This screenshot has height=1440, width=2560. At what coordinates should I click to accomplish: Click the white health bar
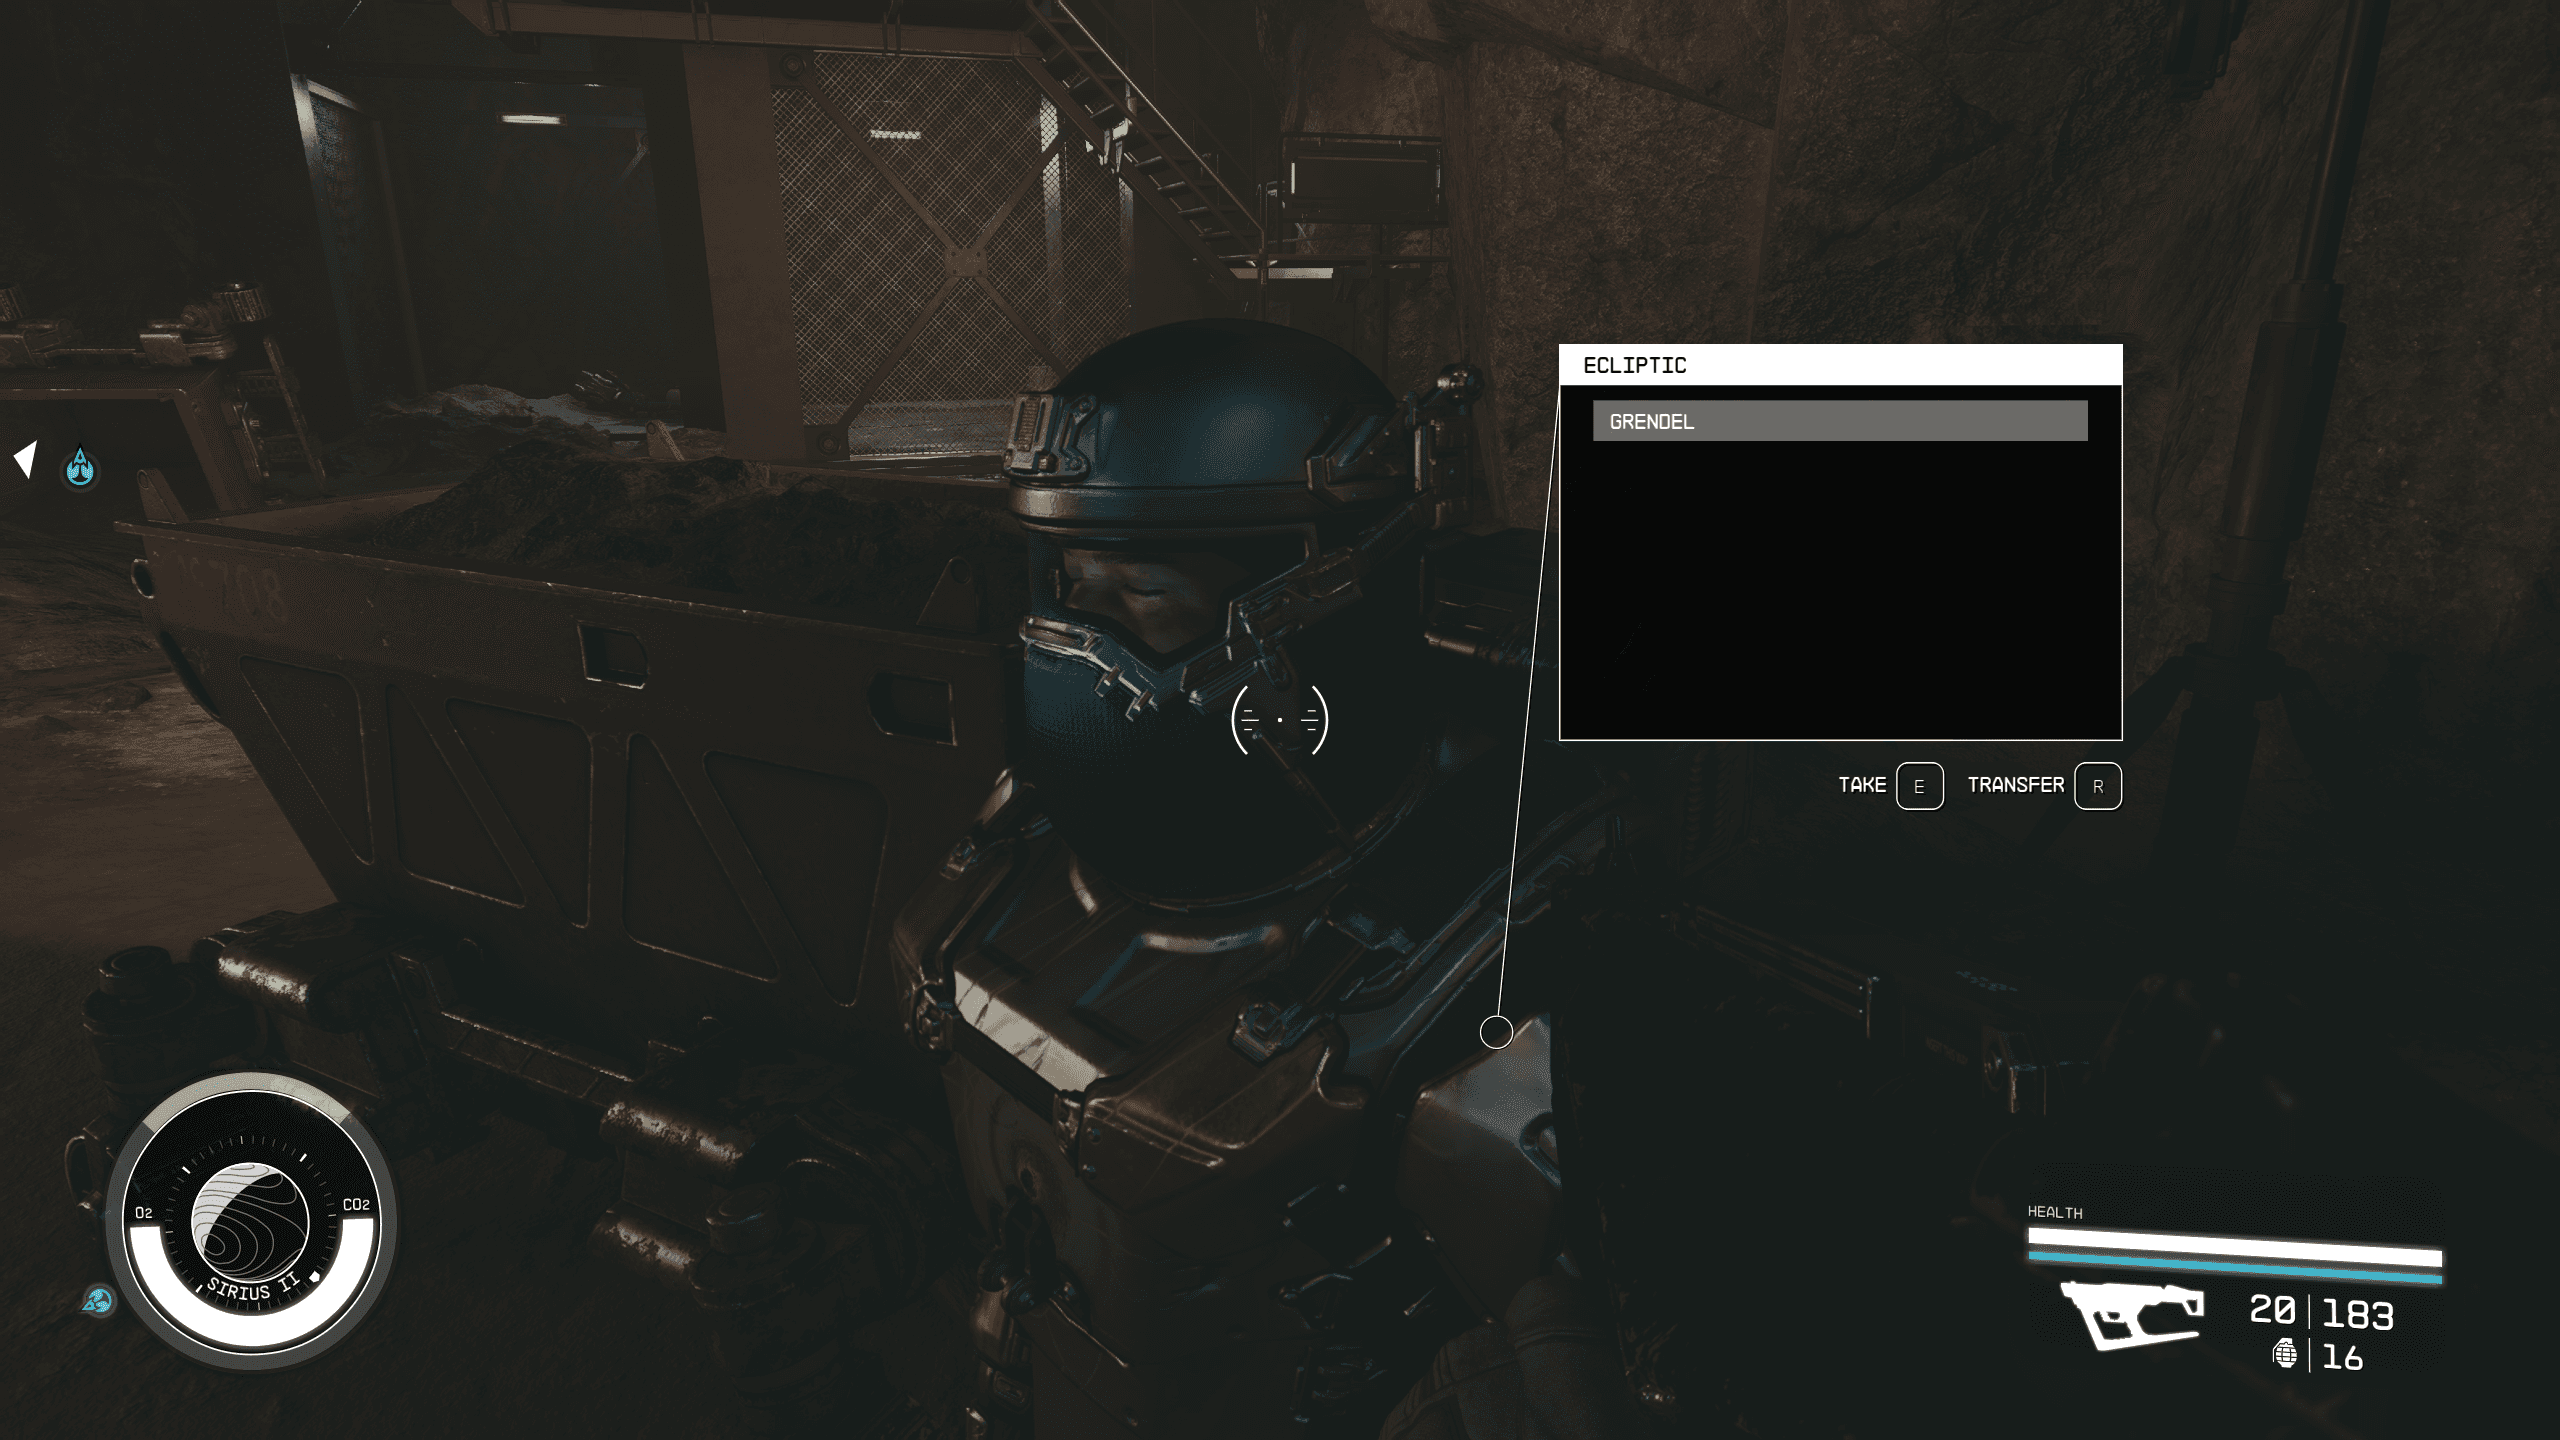2235,1247
